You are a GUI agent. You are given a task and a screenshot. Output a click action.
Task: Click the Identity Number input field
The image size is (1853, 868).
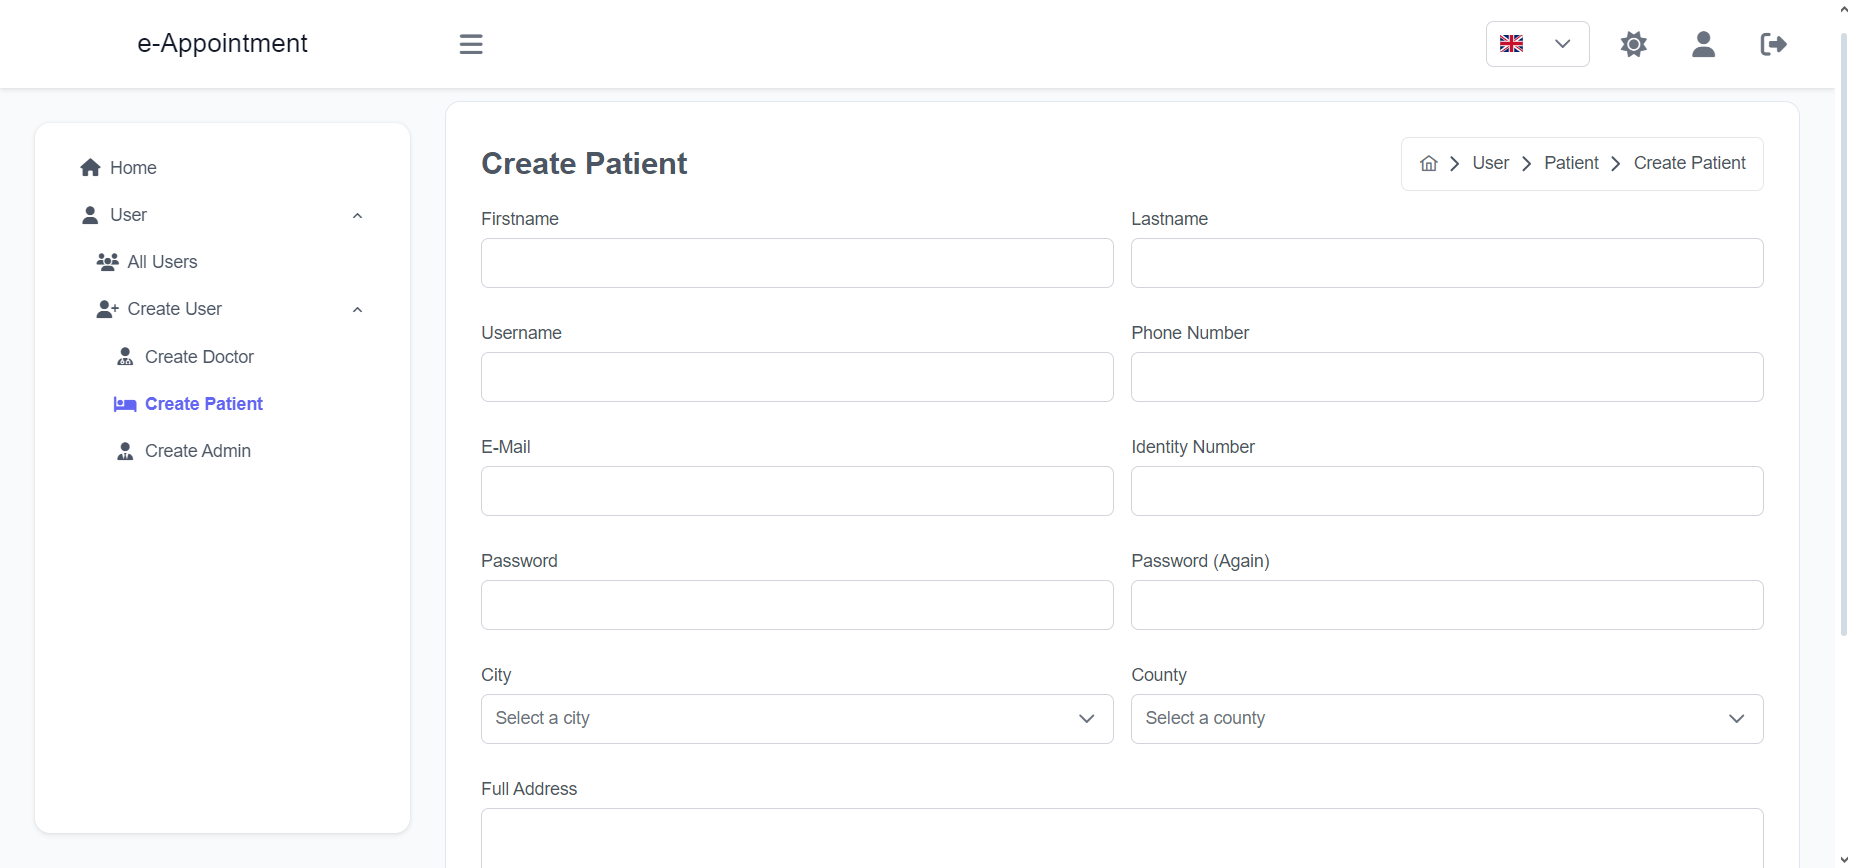[x=1447, y=491]
